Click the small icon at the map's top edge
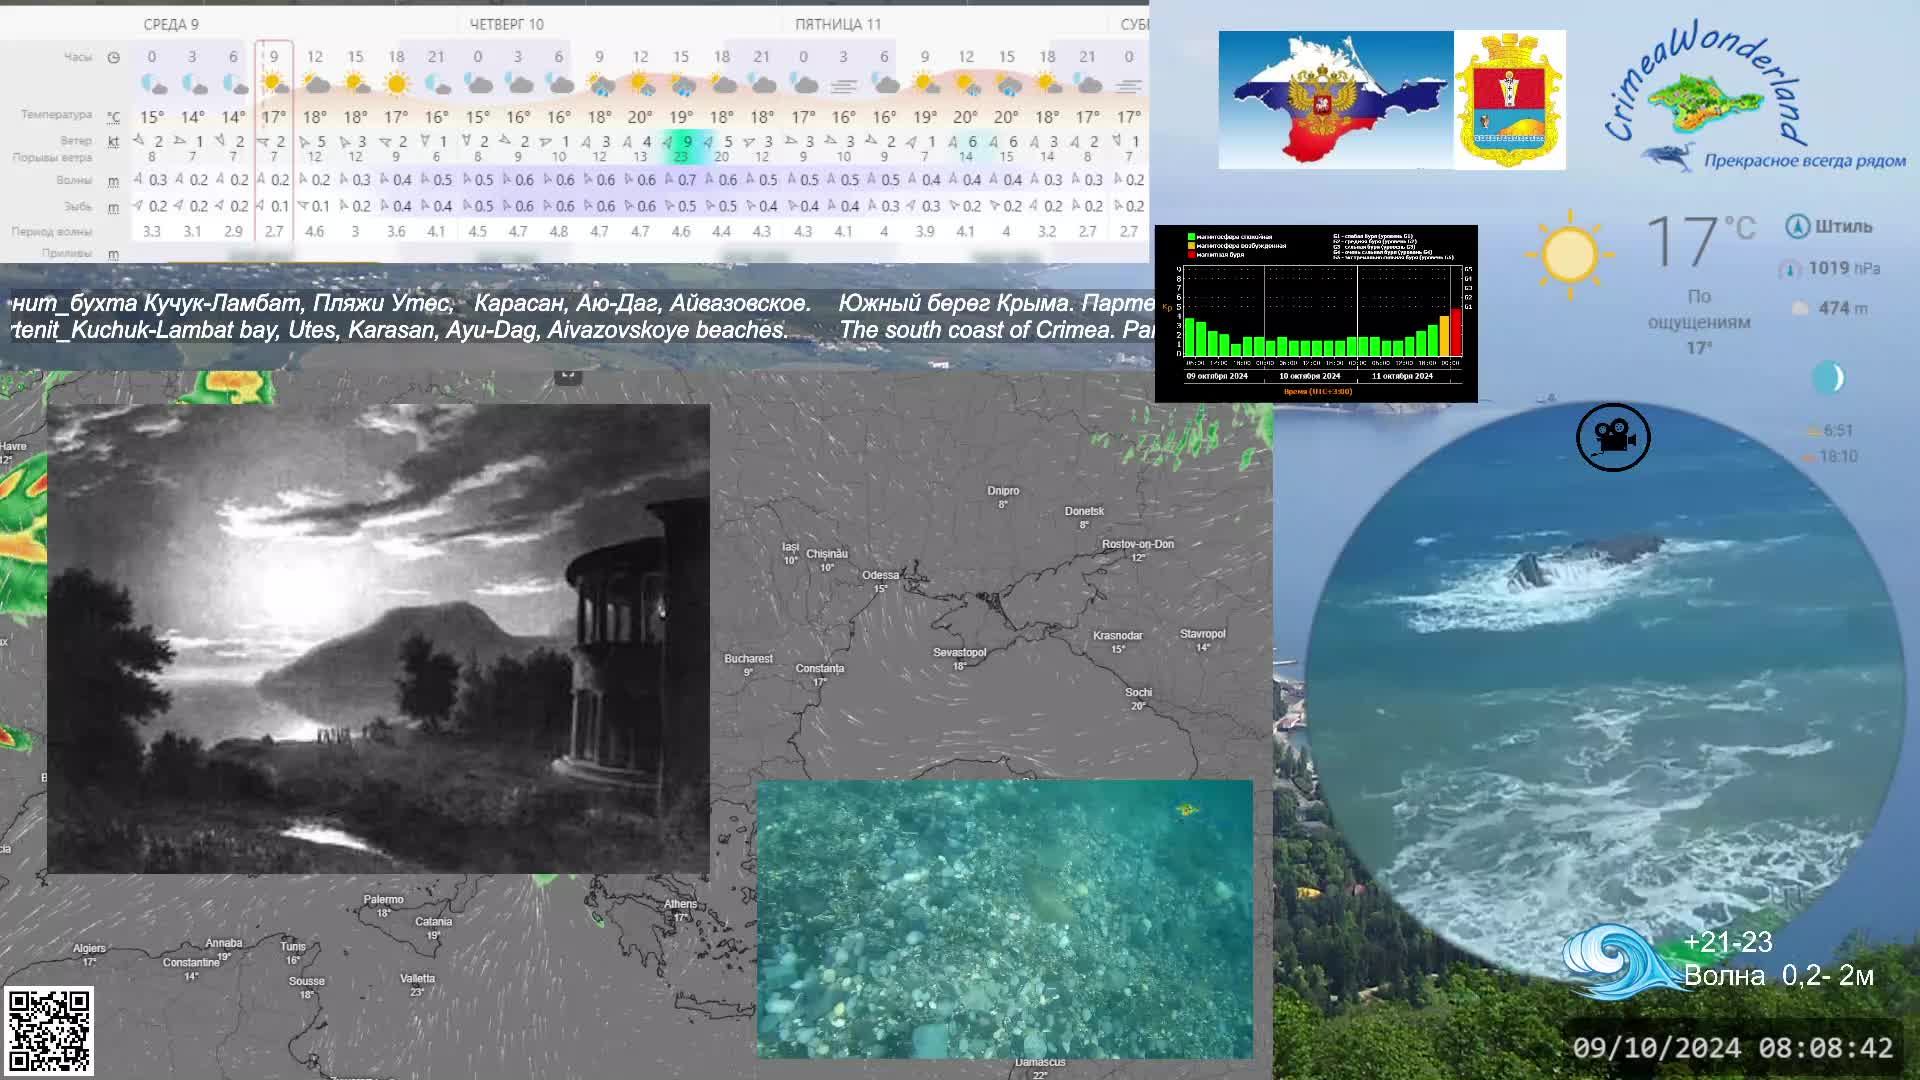 pos(568,376)
